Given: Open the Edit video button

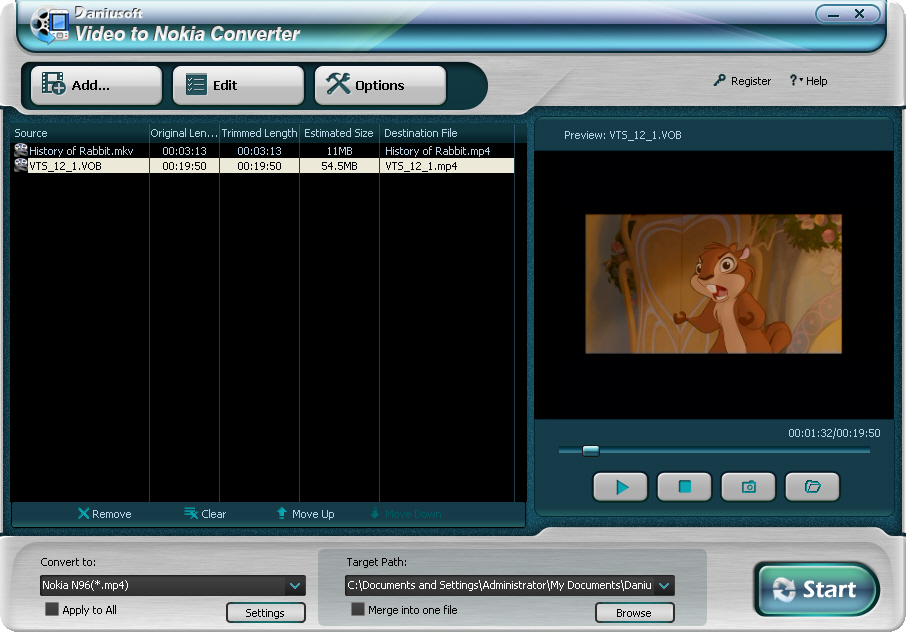Looking at the screenshot, I should coord(238,85).
